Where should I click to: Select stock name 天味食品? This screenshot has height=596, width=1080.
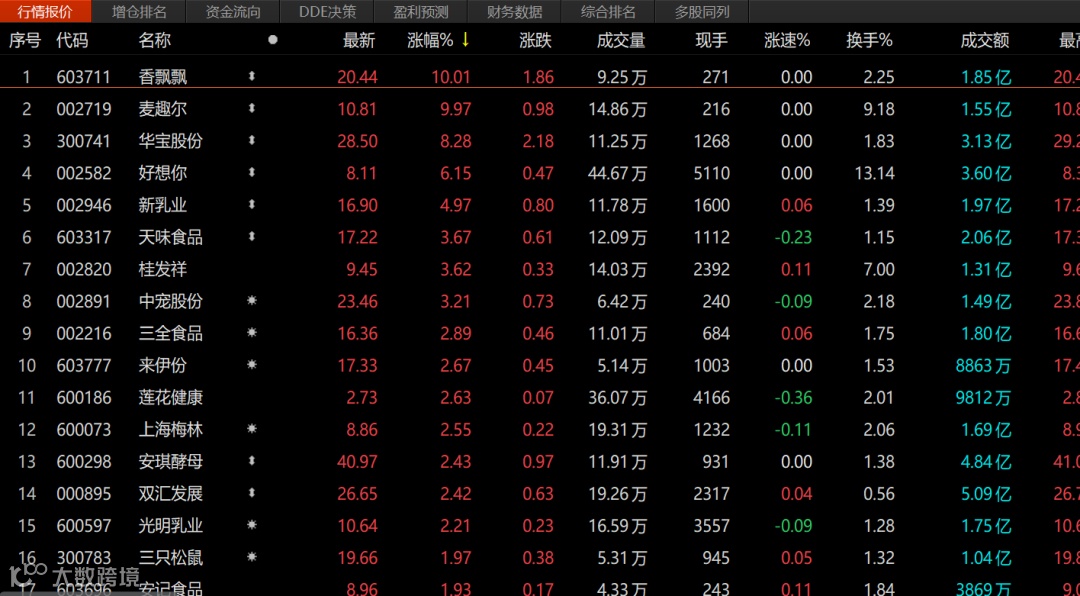(171, 238)
